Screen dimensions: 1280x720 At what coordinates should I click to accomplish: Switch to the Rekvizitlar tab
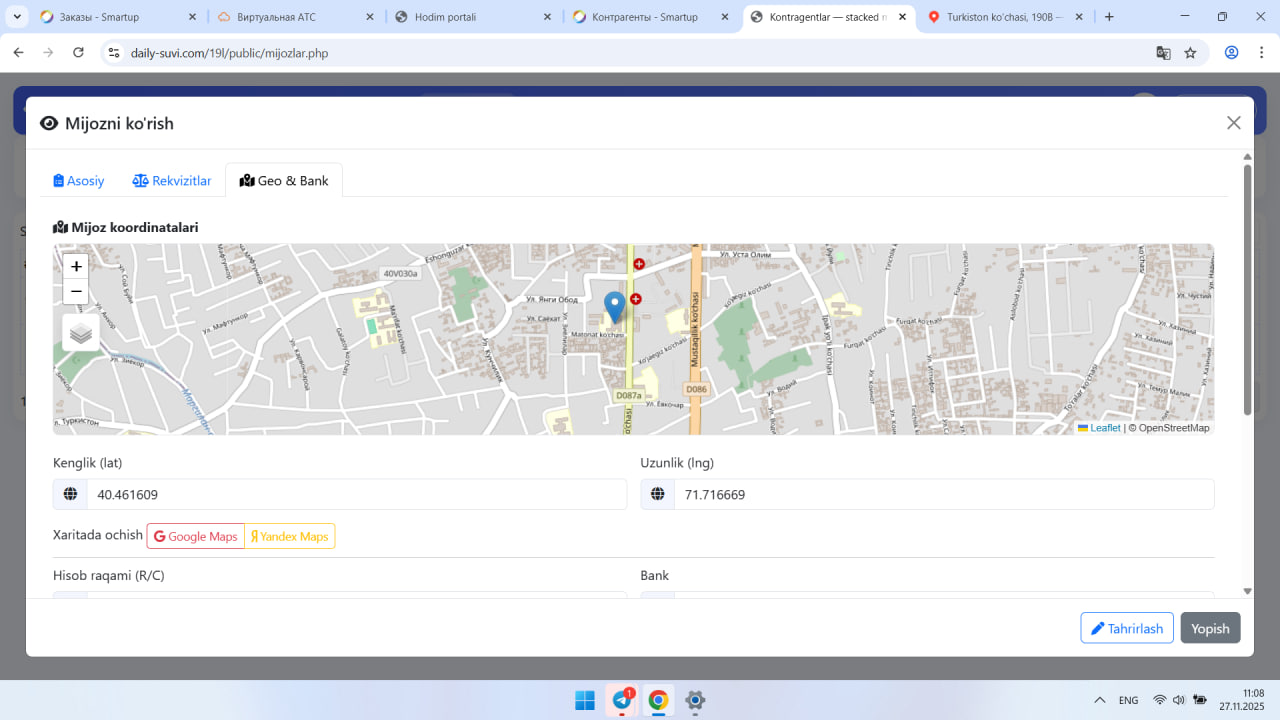click(x=172, y=181)
